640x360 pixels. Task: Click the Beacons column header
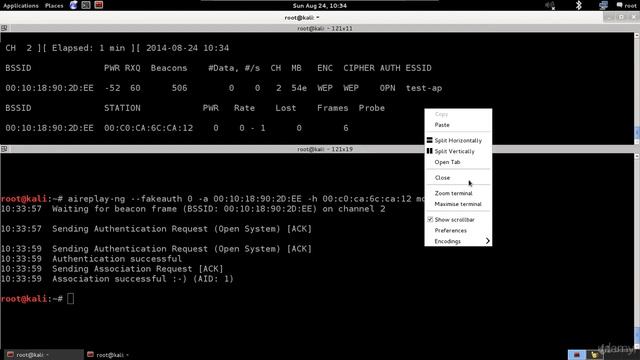(169, 68)
